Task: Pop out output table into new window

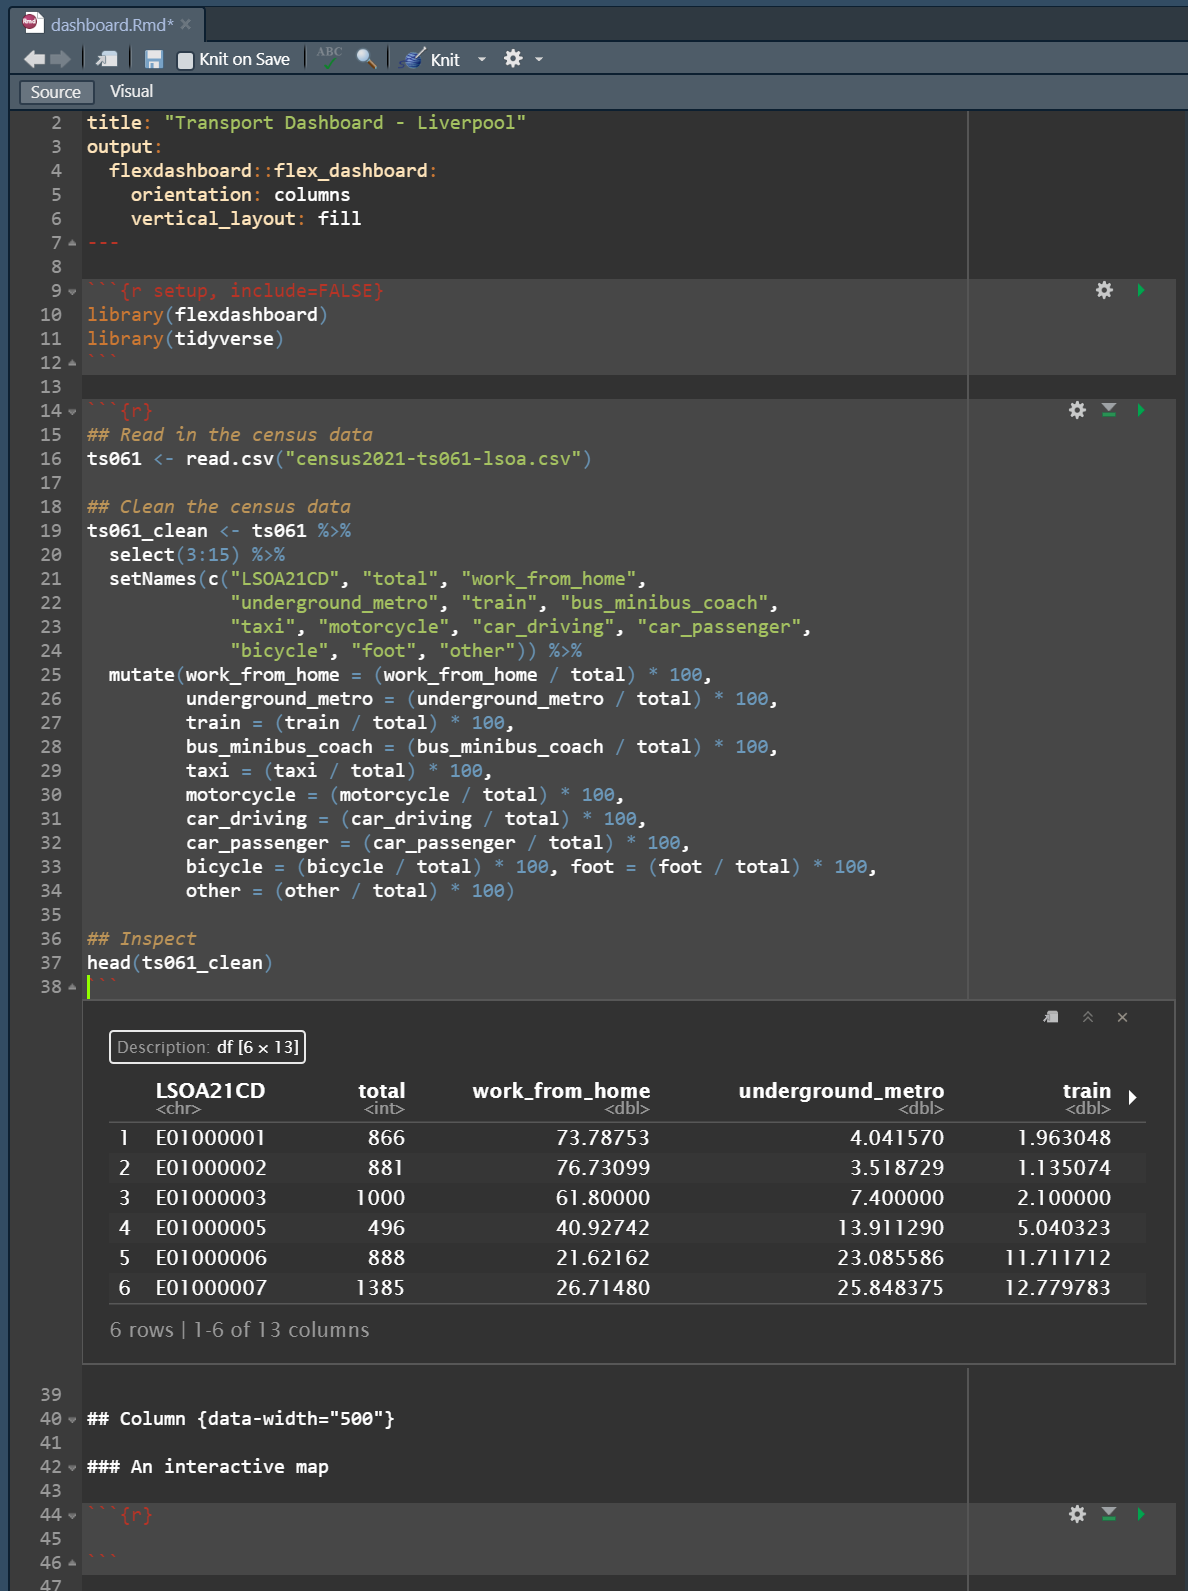Action: coord(1051,1017)
